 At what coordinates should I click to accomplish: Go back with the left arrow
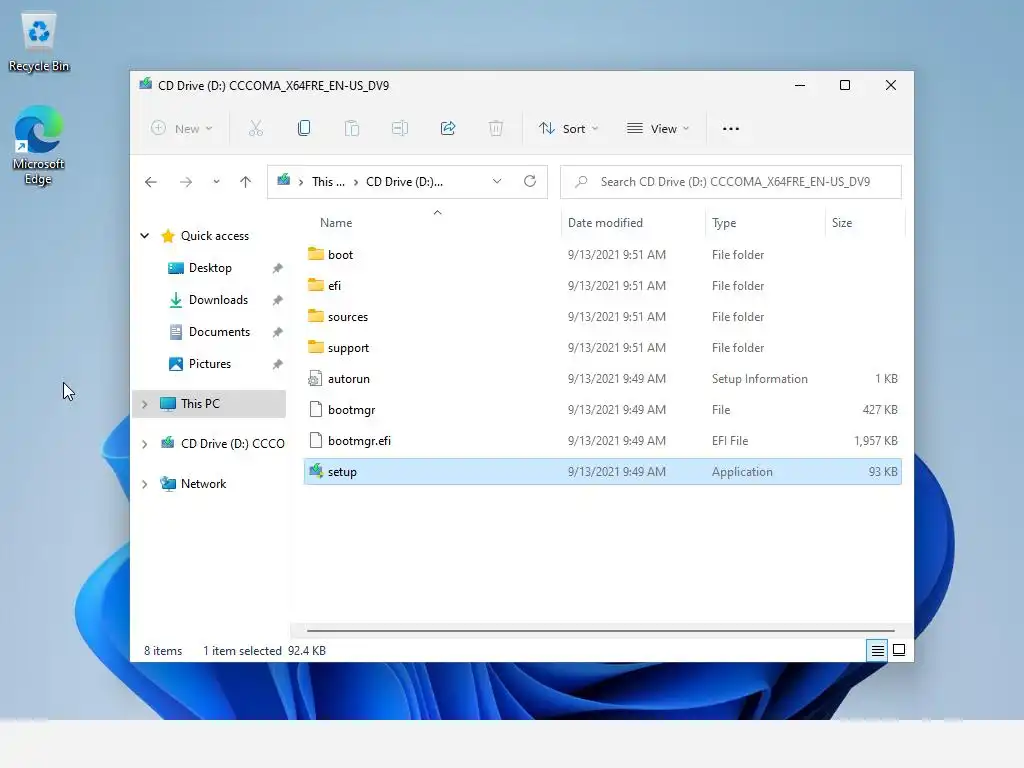151,182
